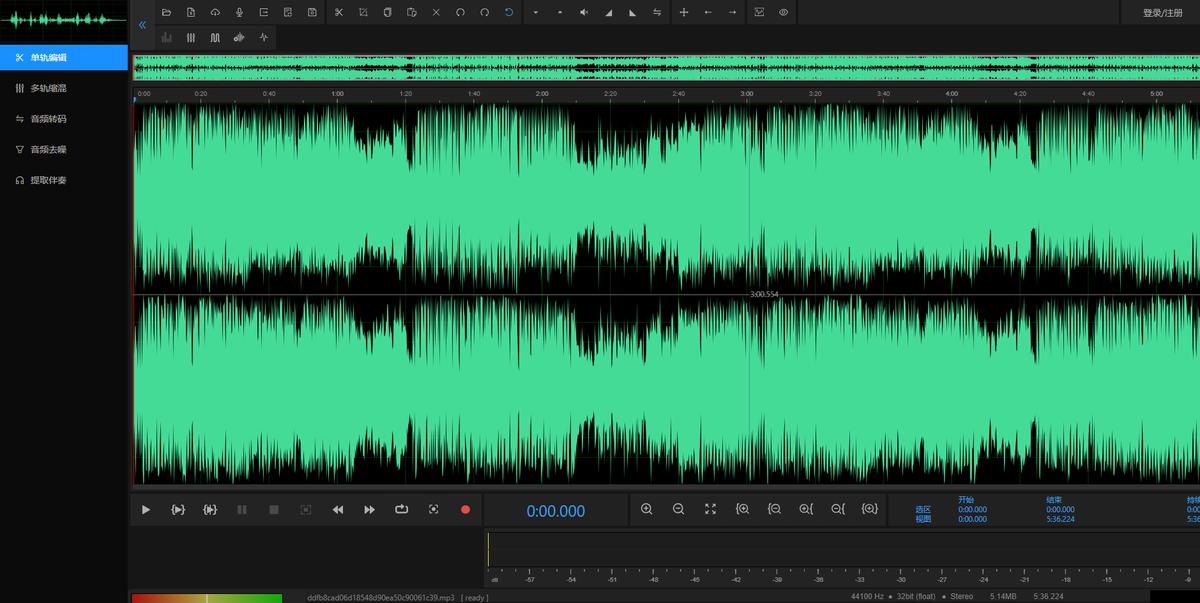Click the crop selection icon
The width and height of the screenshot is (1200, 603).
(362, 12)
